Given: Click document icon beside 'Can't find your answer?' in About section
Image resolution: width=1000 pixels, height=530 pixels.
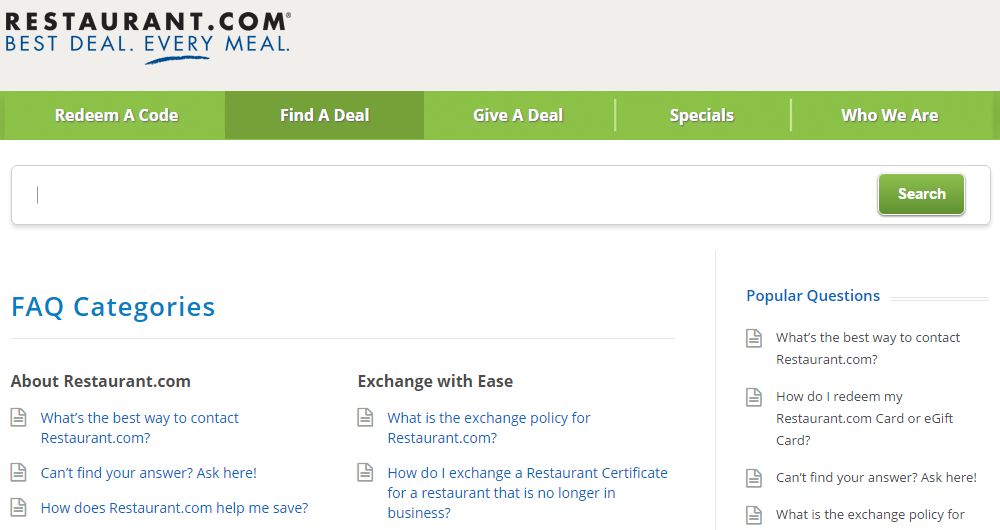Looking at the screenshot, I should click(x=18, y=473).
